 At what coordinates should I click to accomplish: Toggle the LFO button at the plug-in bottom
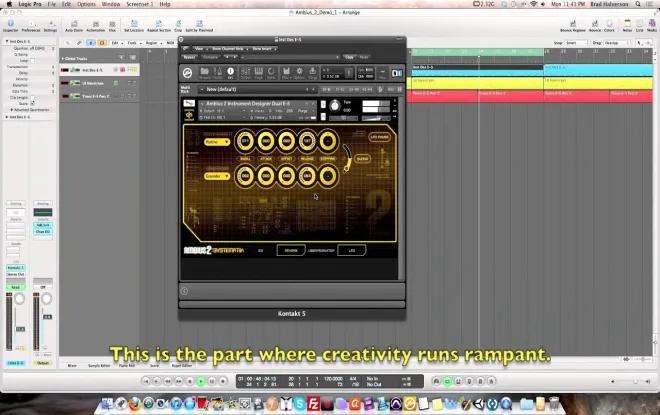(x=351, y=250)
